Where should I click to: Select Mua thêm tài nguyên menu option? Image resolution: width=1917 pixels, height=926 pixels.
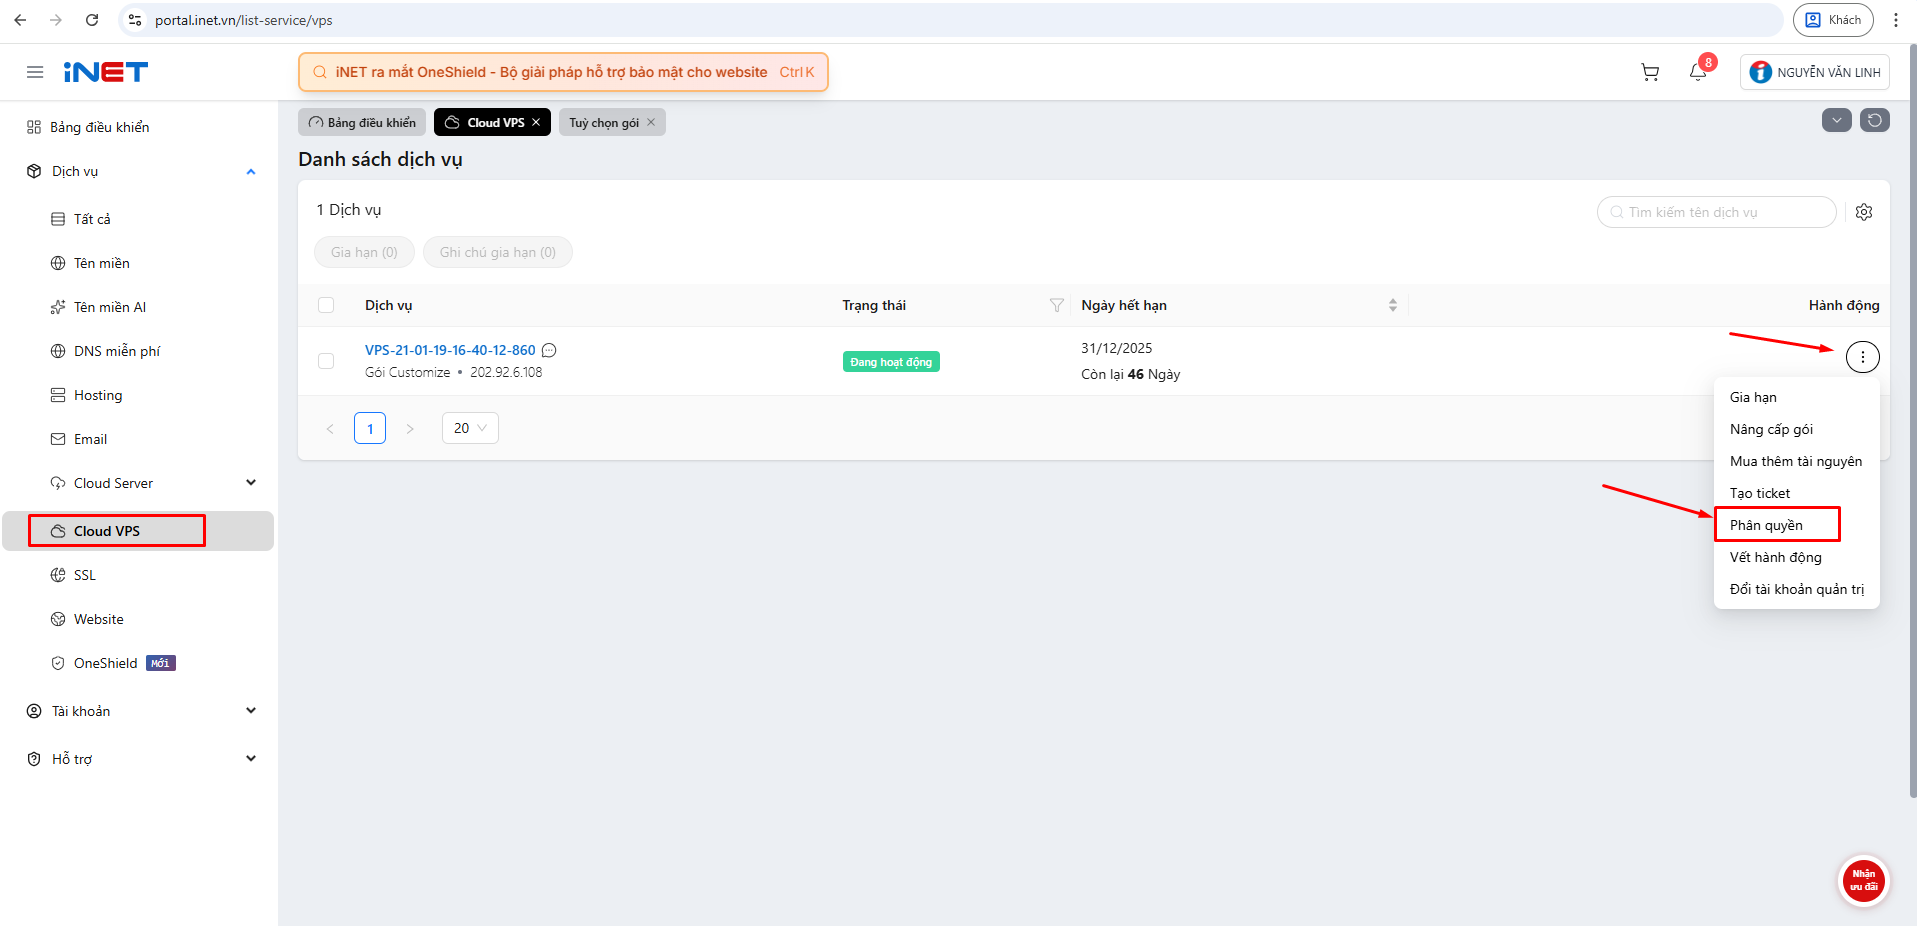[1796, 461]
